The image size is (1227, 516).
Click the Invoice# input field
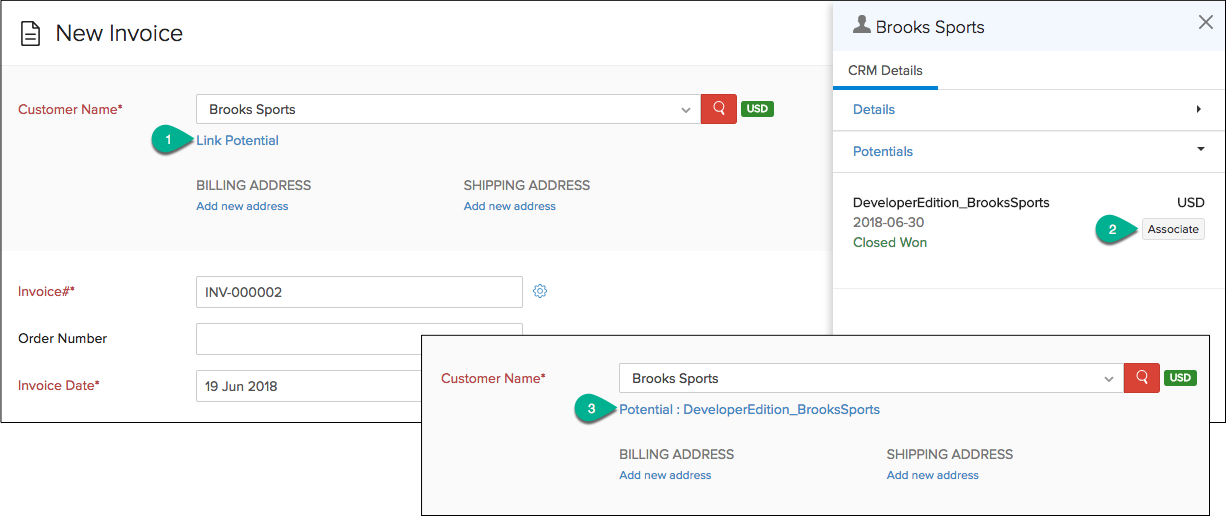click(359, 292)
